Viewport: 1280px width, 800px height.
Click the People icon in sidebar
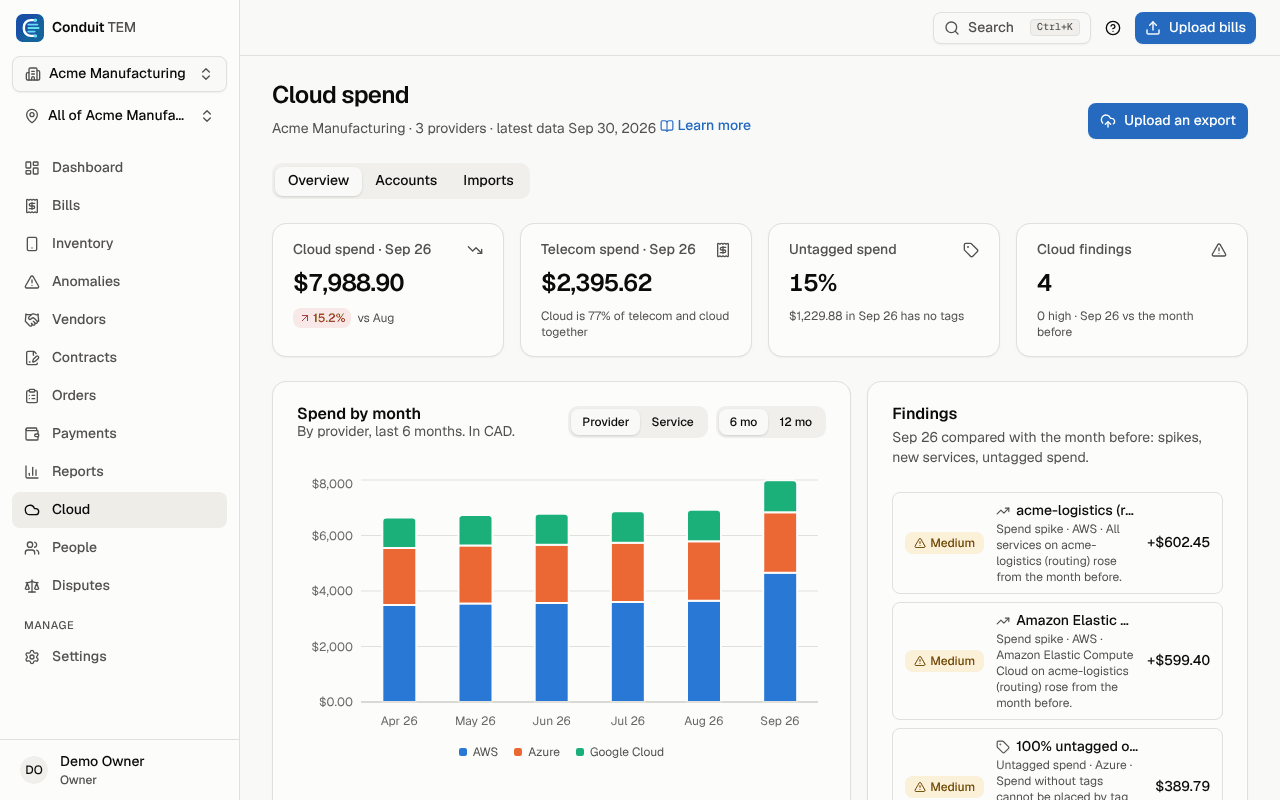point(32,548)
